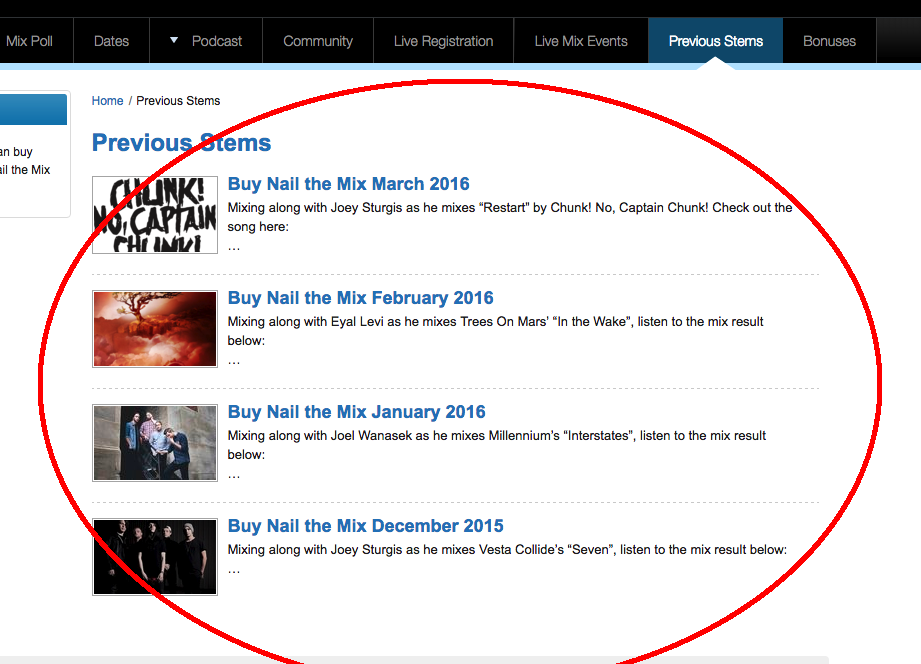
Task: Follow the Home breadcrumb link
Action: click(x=107, y=101)
